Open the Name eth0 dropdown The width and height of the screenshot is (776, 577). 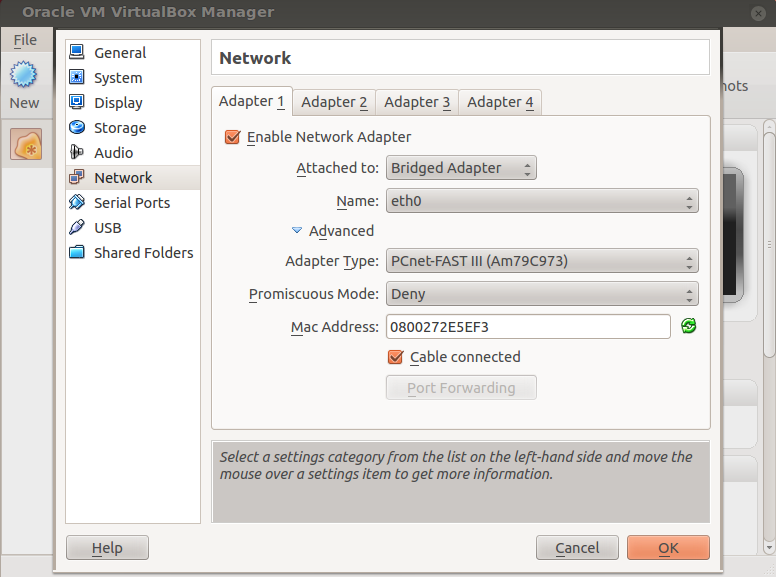pyautogui.click(x=542, y=201)
